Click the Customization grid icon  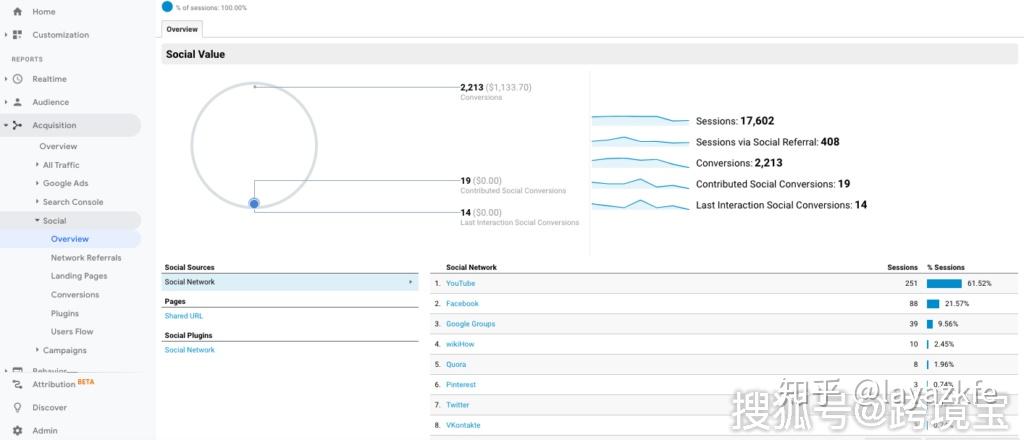pyautogui.click(x=18, y=35)
